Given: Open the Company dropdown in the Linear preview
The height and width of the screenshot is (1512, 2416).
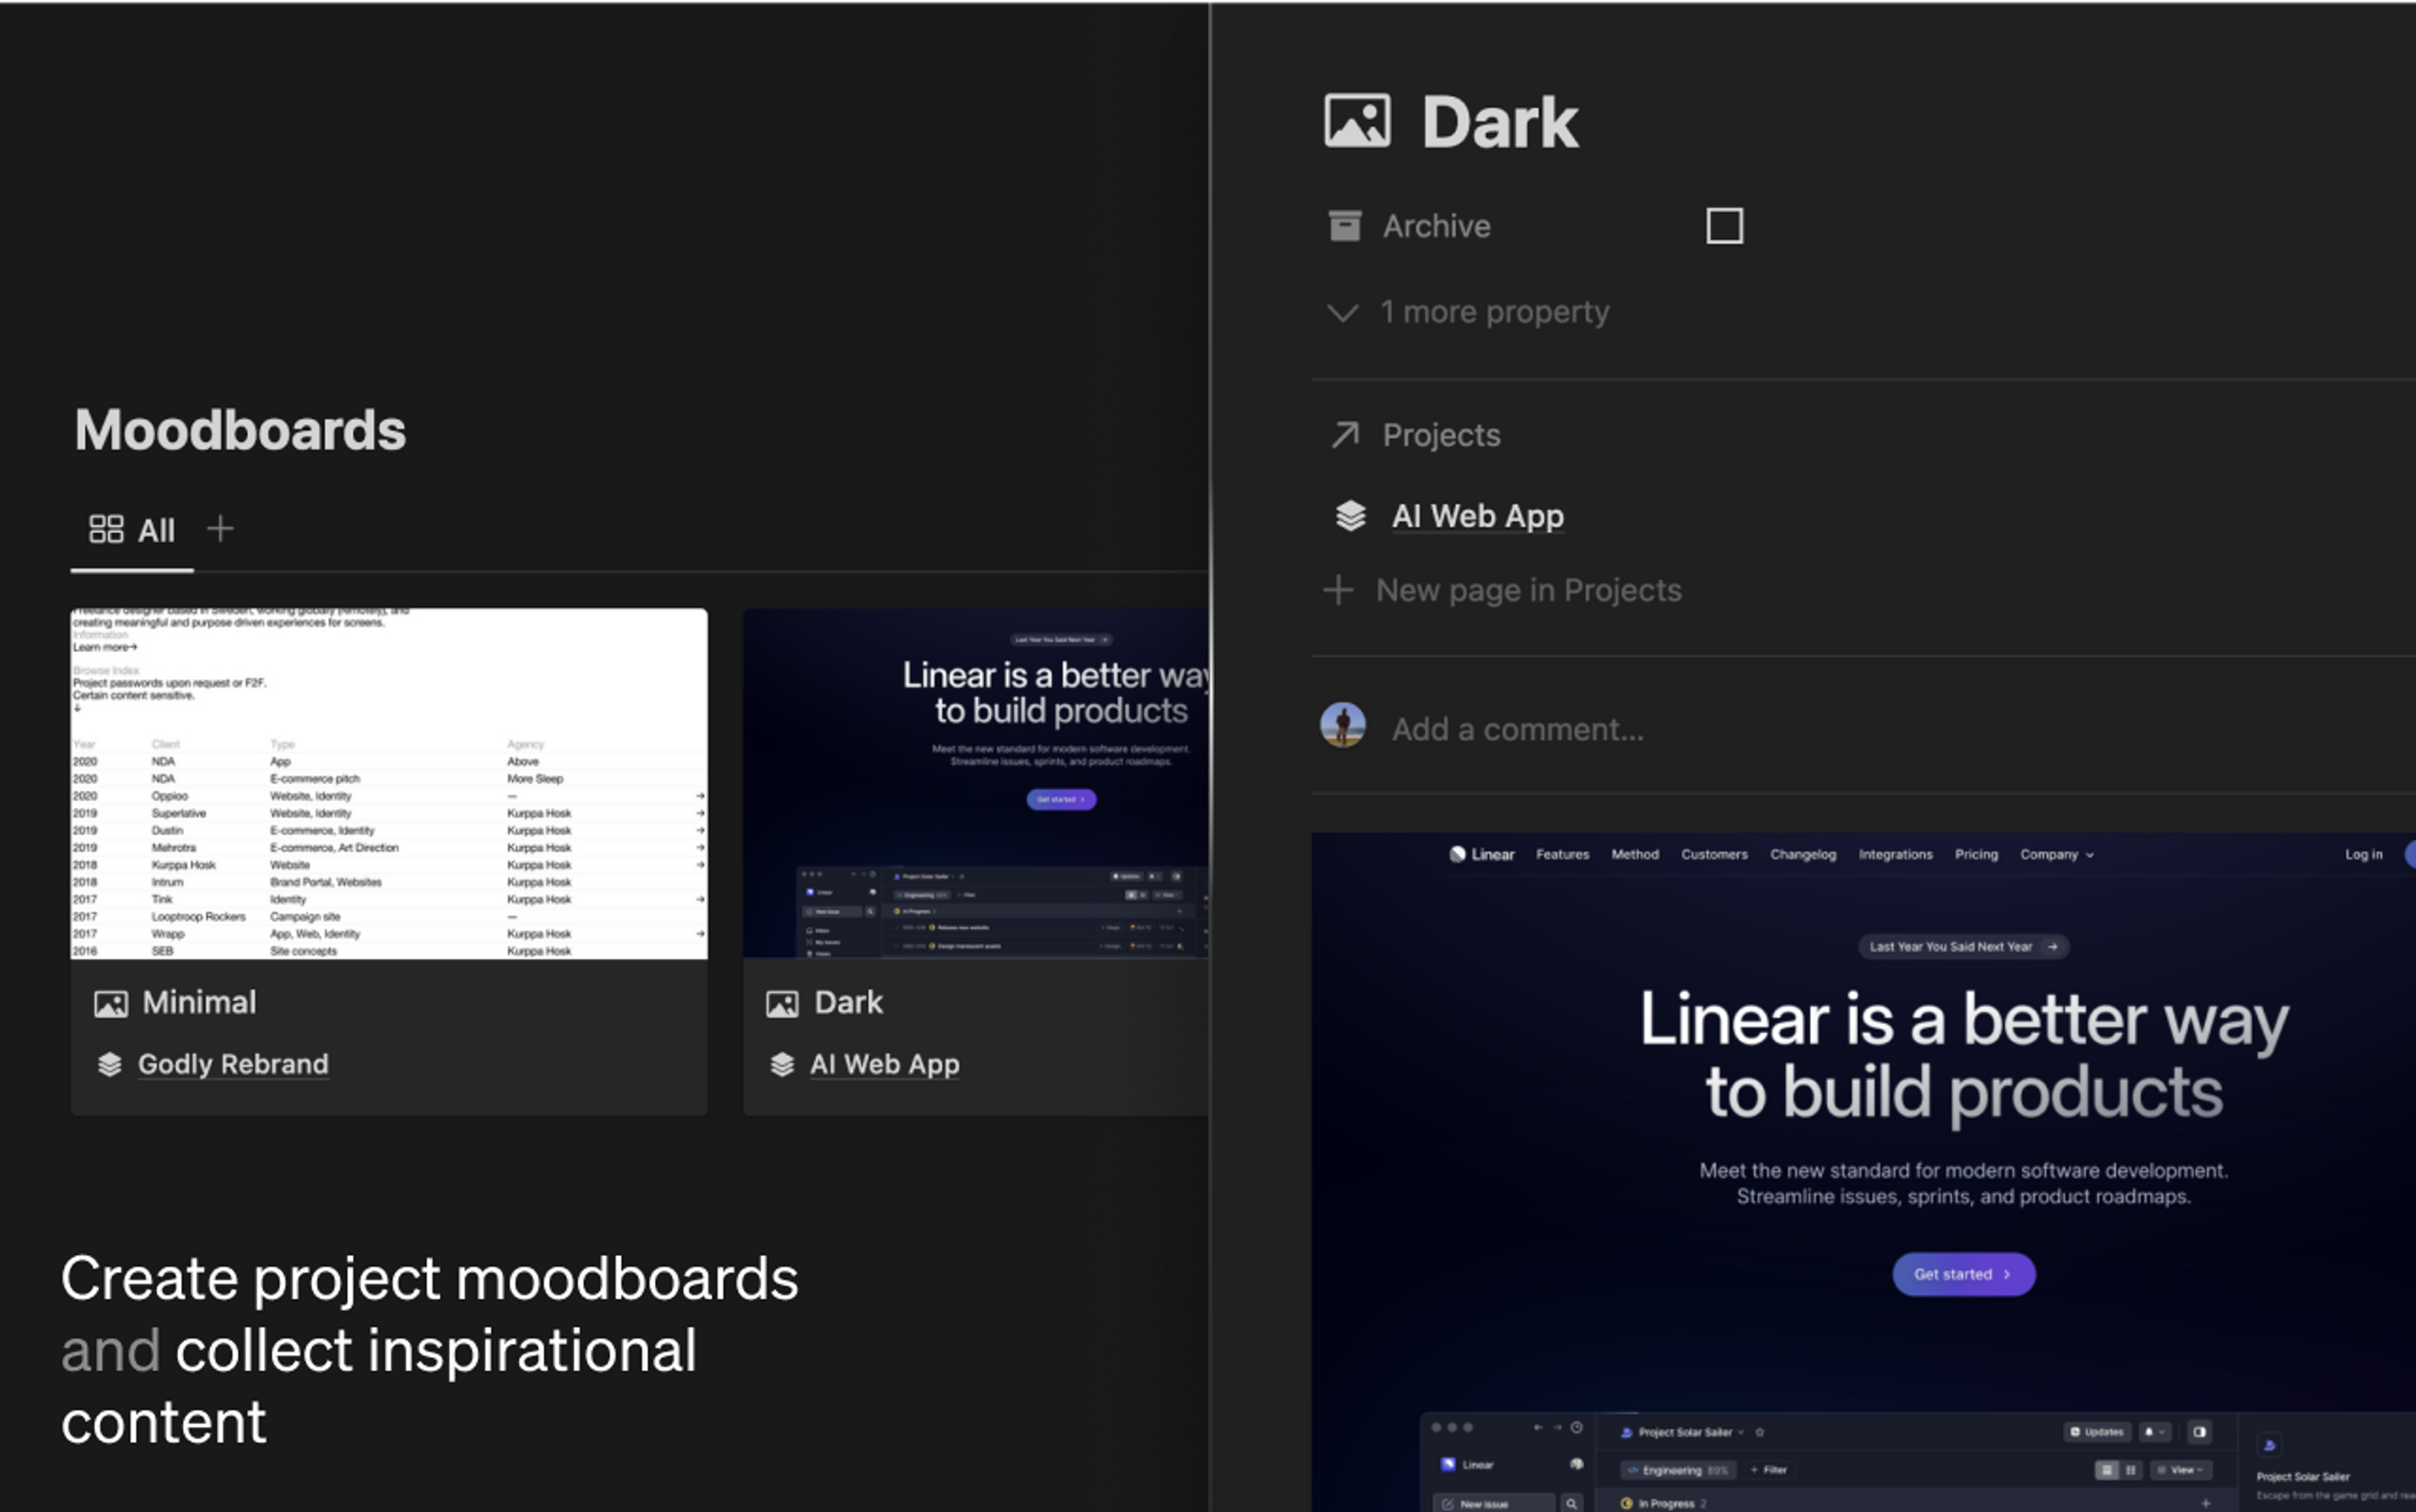Looking at the screenshot, I should pos(2056,854).
